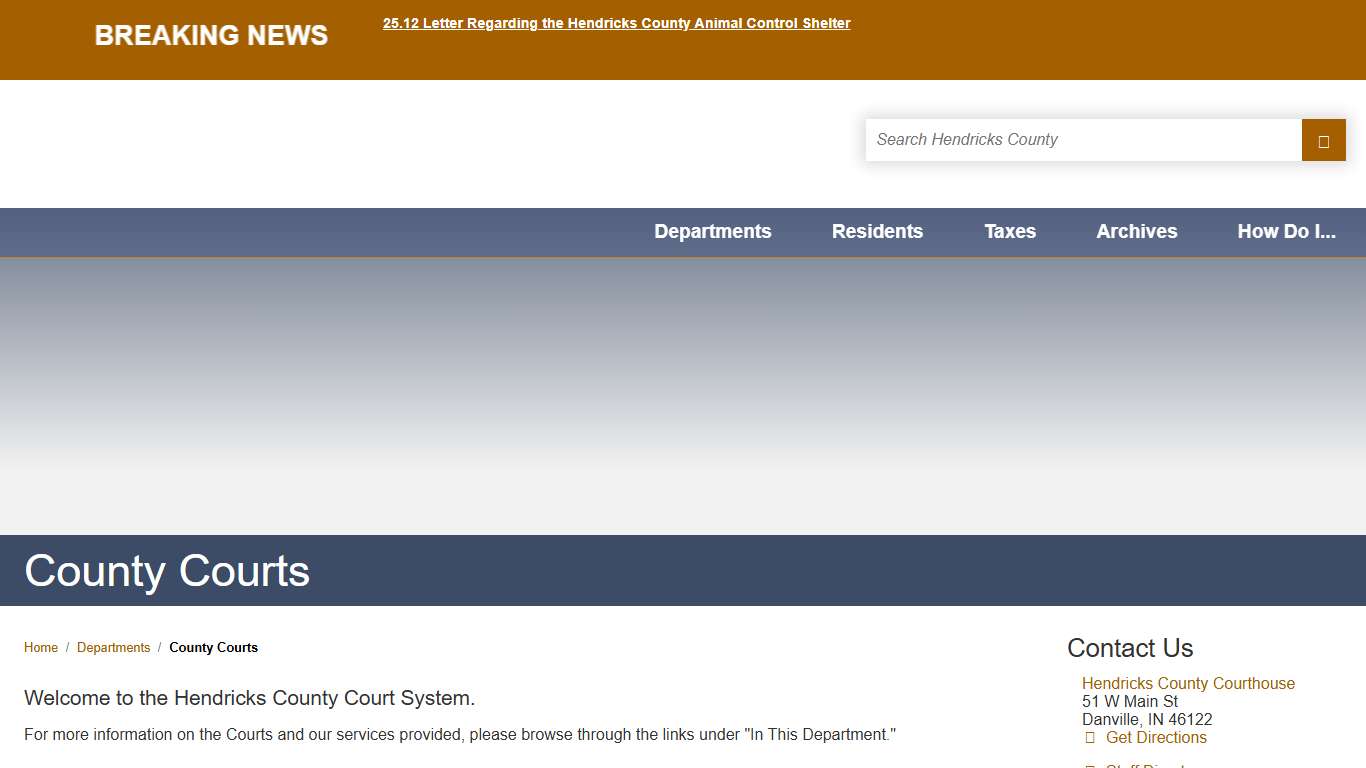Click the Get Directions map icon
The height and width of the screenshot is (768, 1366).
tap(1090, 737)
